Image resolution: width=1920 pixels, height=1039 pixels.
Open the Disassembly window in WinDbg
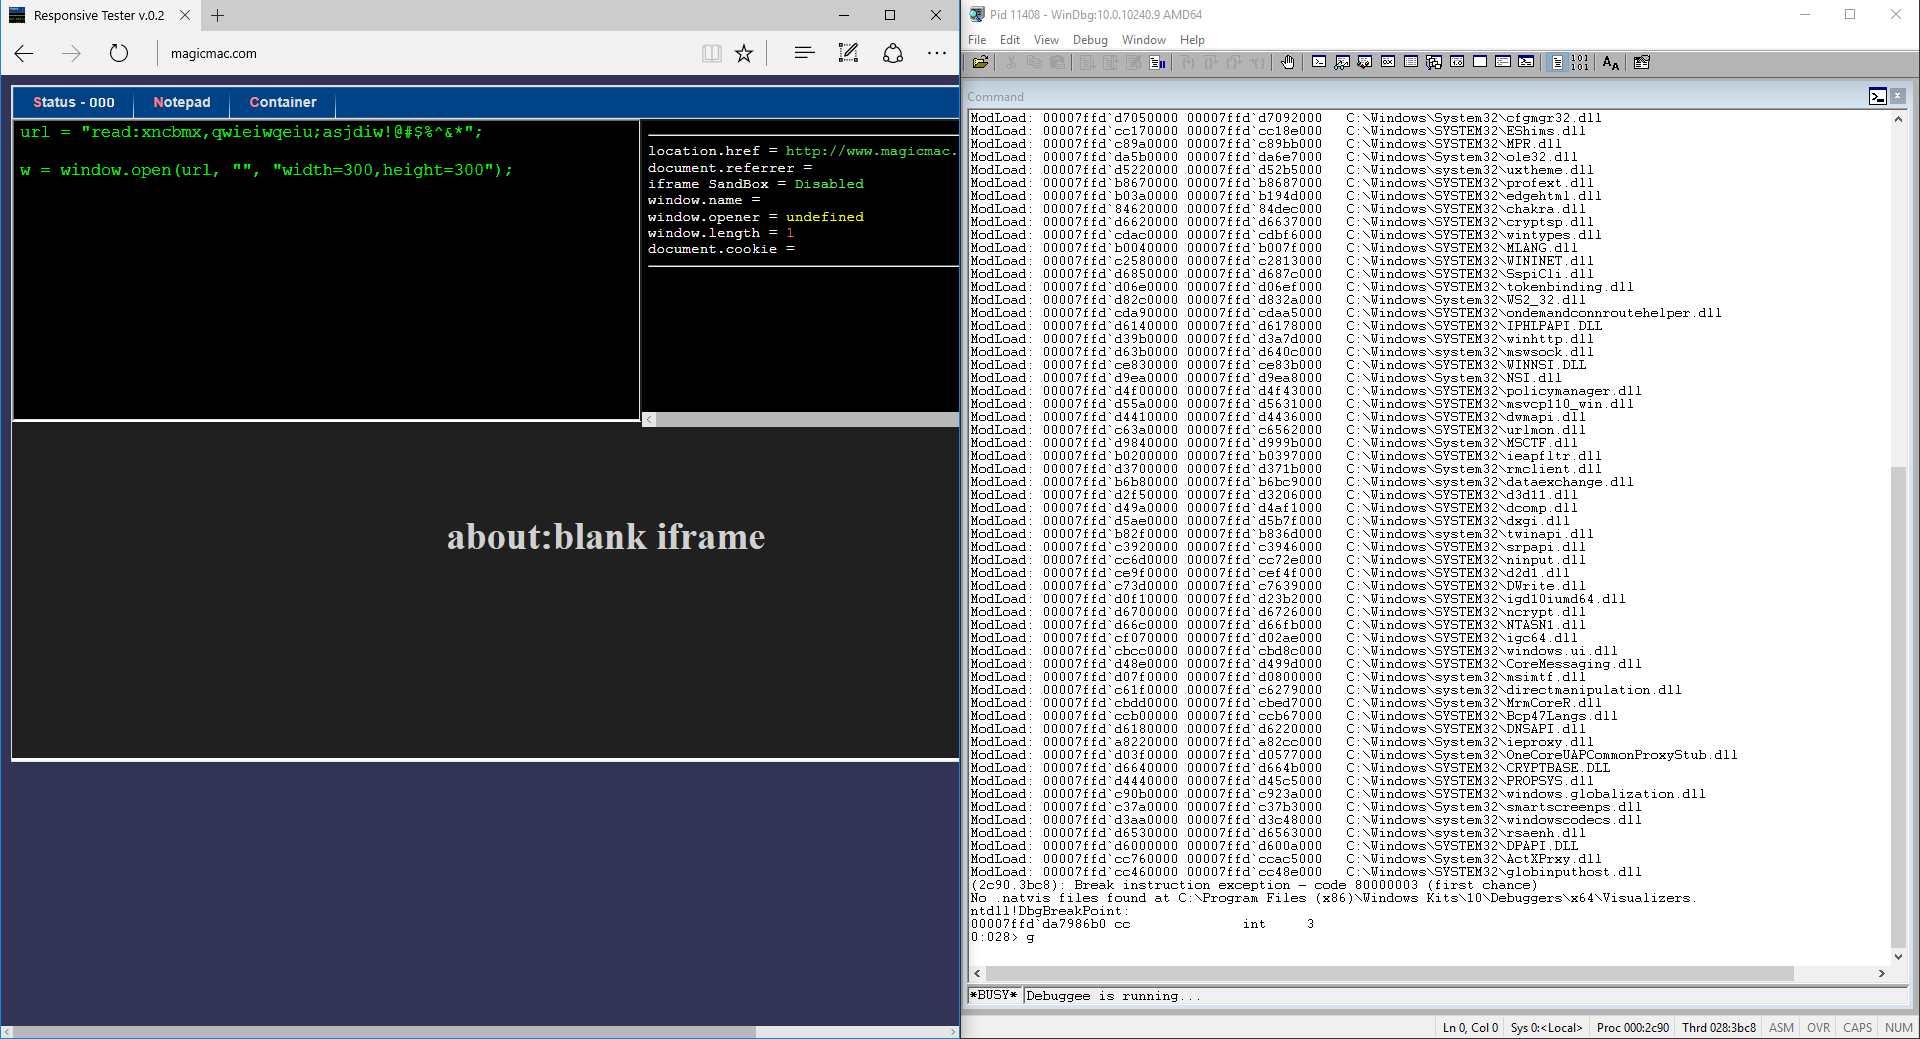pos(1456,62)
